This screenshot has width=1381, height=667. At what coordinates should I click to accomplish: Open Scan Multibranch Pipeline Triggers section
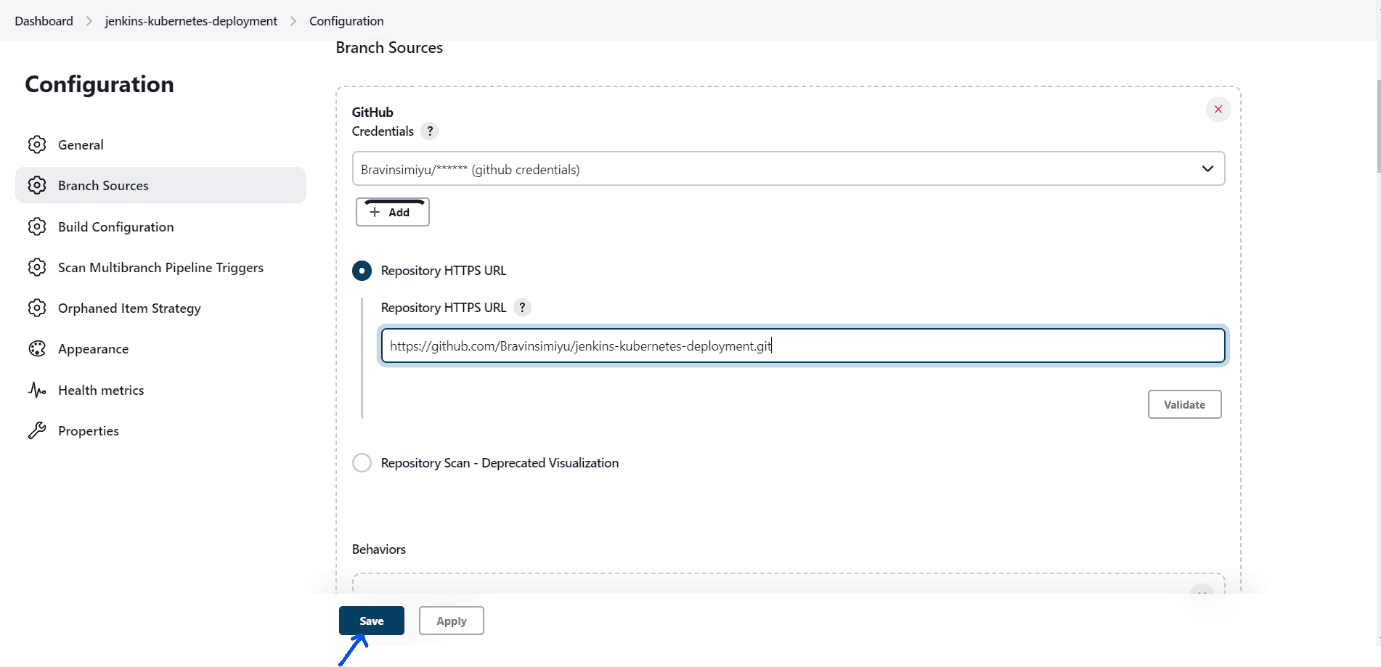pyautogui.click(x=160, y=268)
